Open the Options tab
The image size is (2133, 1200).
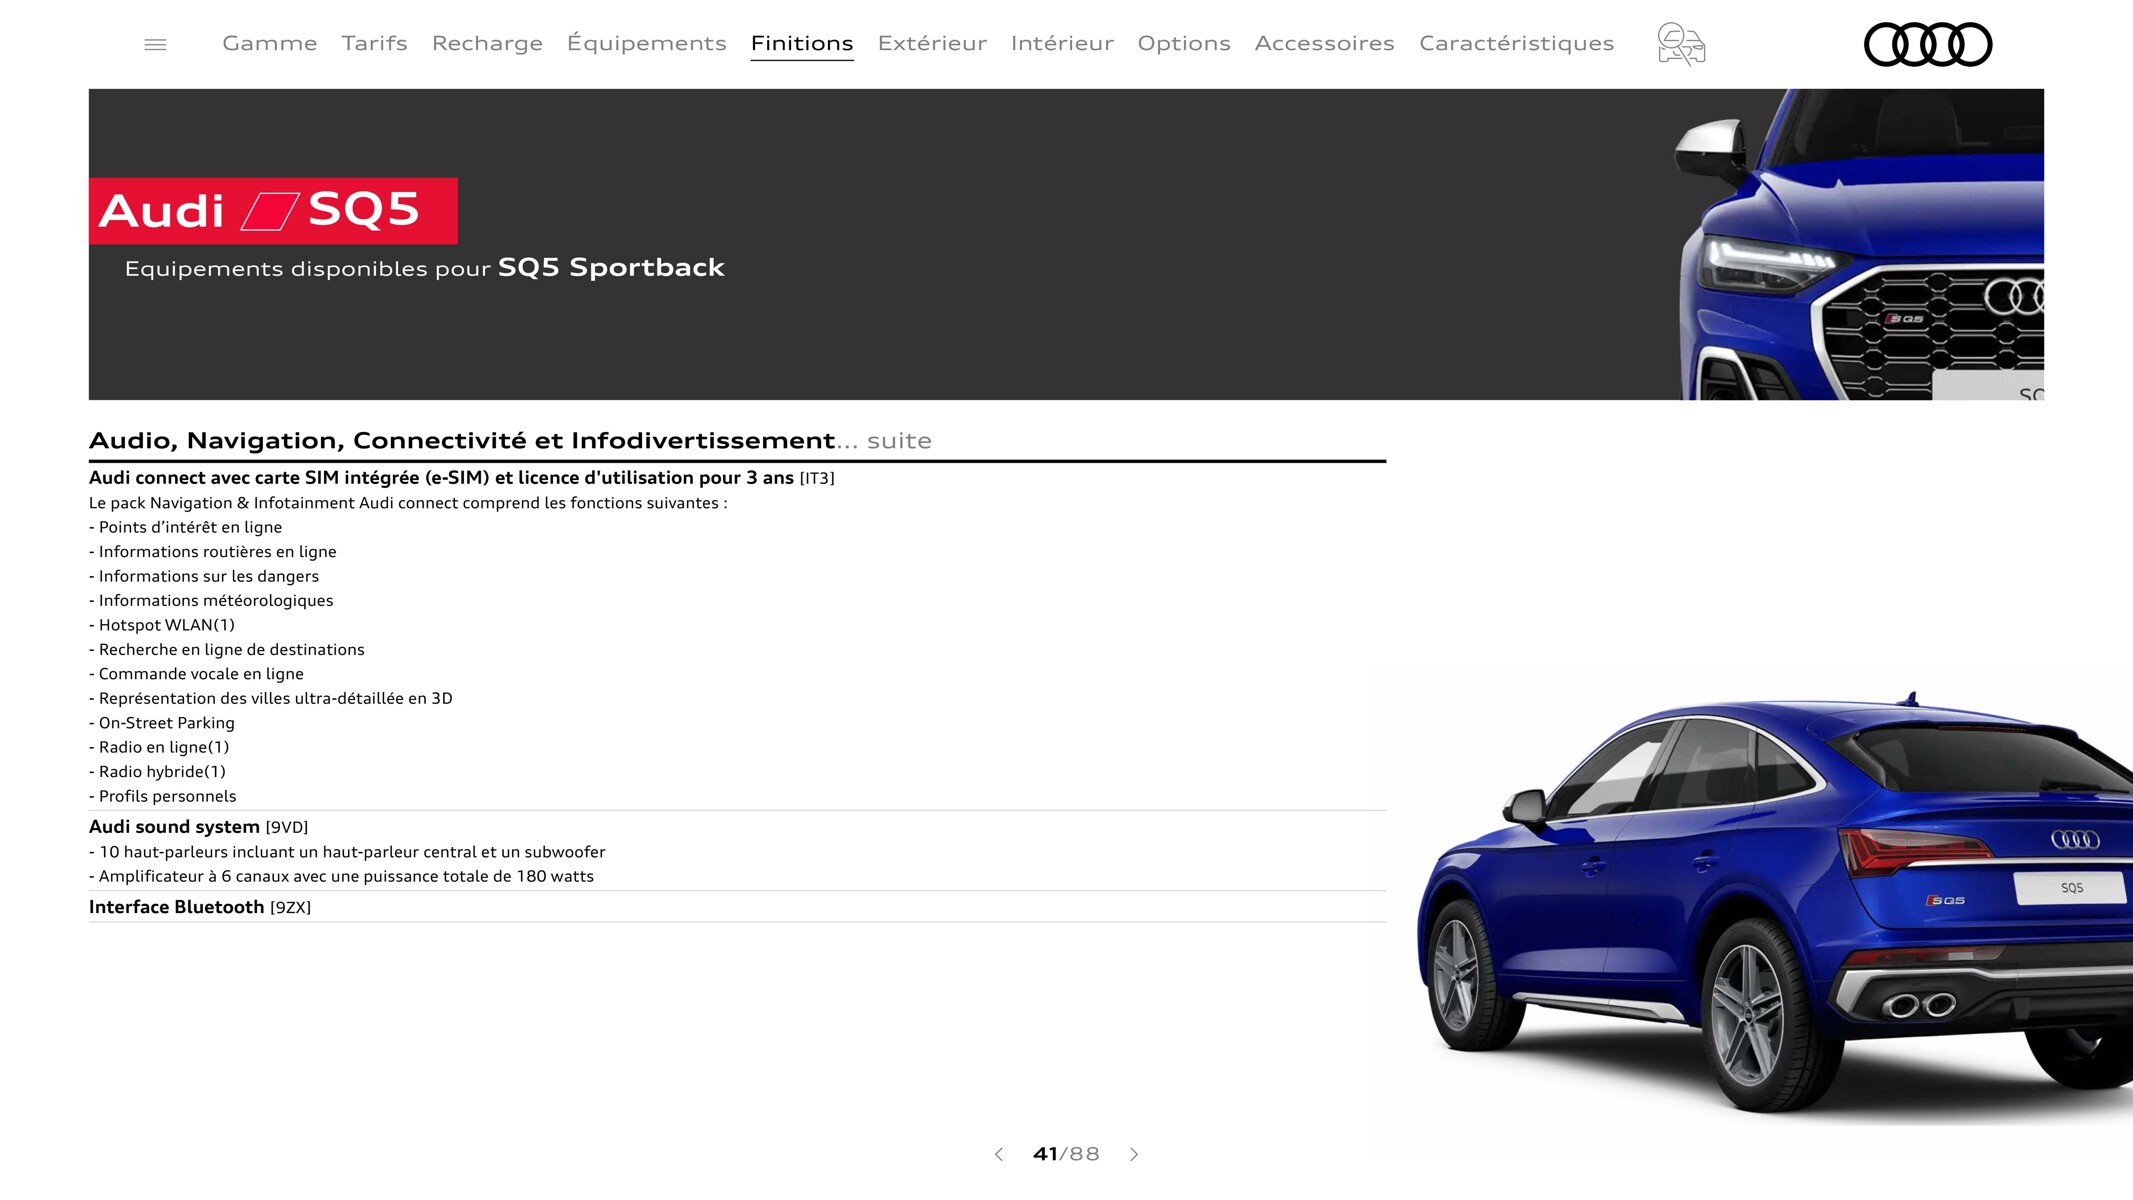pyautogui.click(x=1184, y=43)
